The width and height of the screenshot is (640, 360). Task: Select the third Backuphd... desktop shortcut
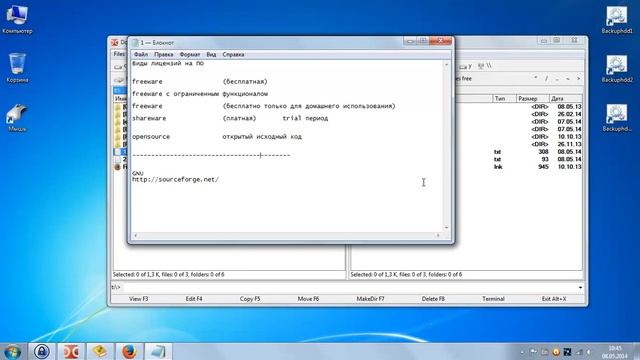[x=617, y=118]
